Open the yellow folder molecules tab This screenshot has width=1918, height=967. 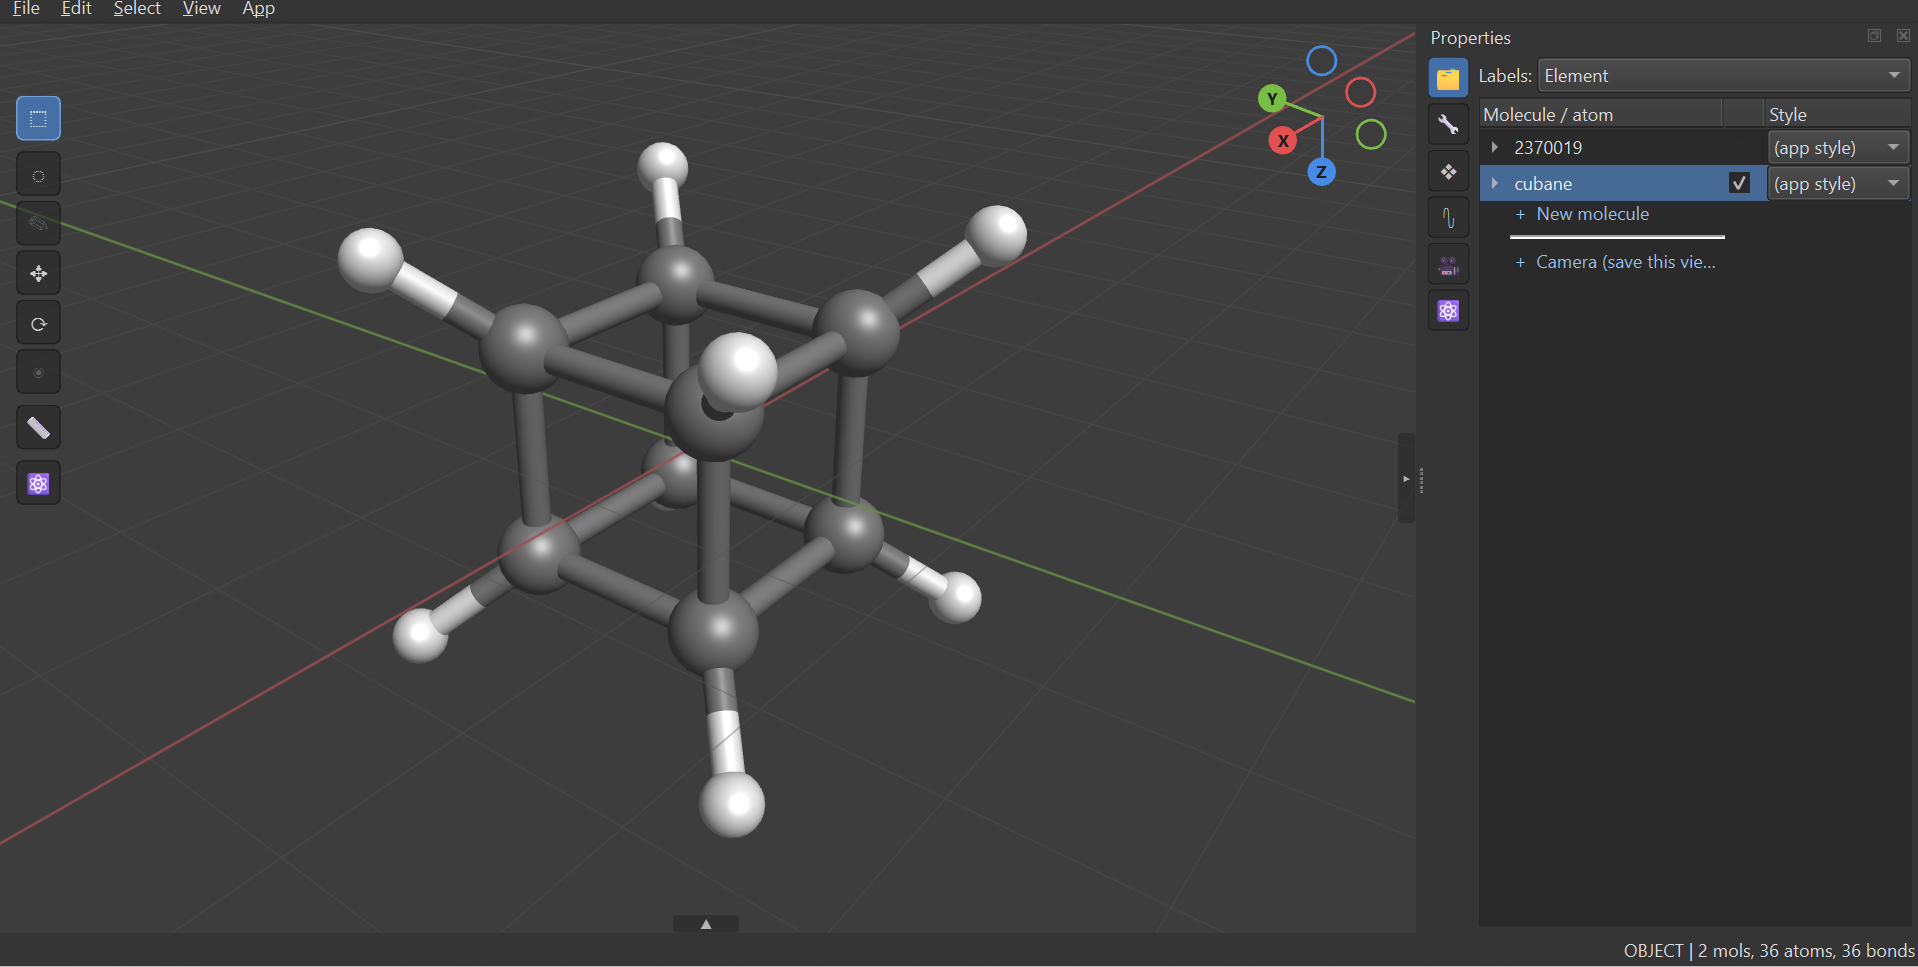[1448, 78]
